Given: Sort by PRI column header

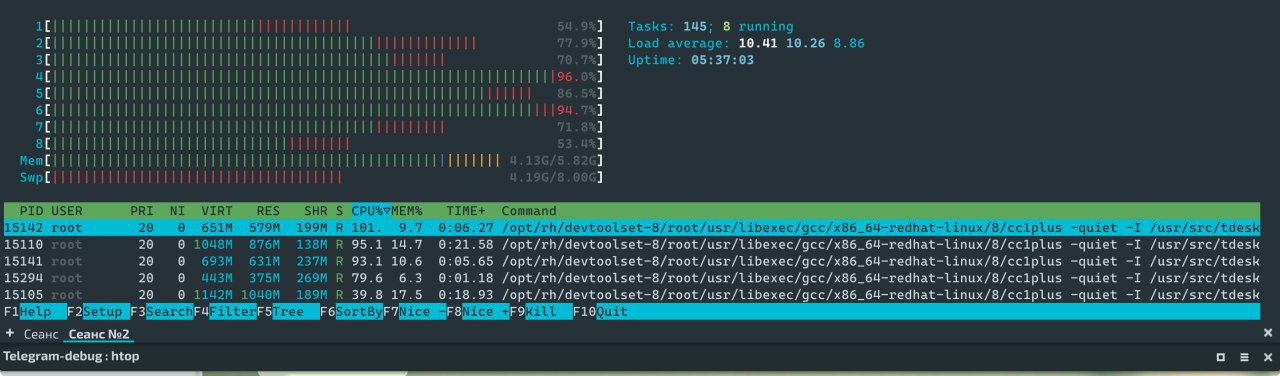Looking at the screenshot, I should [x=141, y=211].
